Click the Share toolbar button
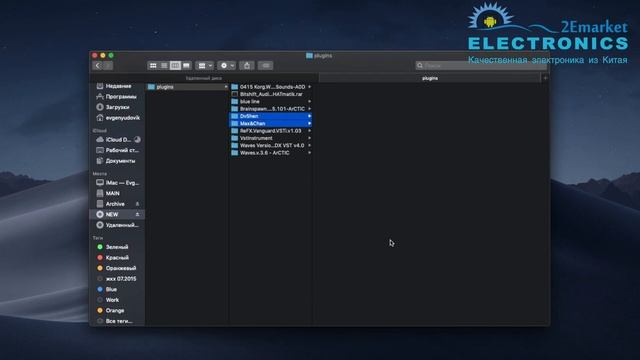This screenshot has height=360, width=640. point(247,66)
